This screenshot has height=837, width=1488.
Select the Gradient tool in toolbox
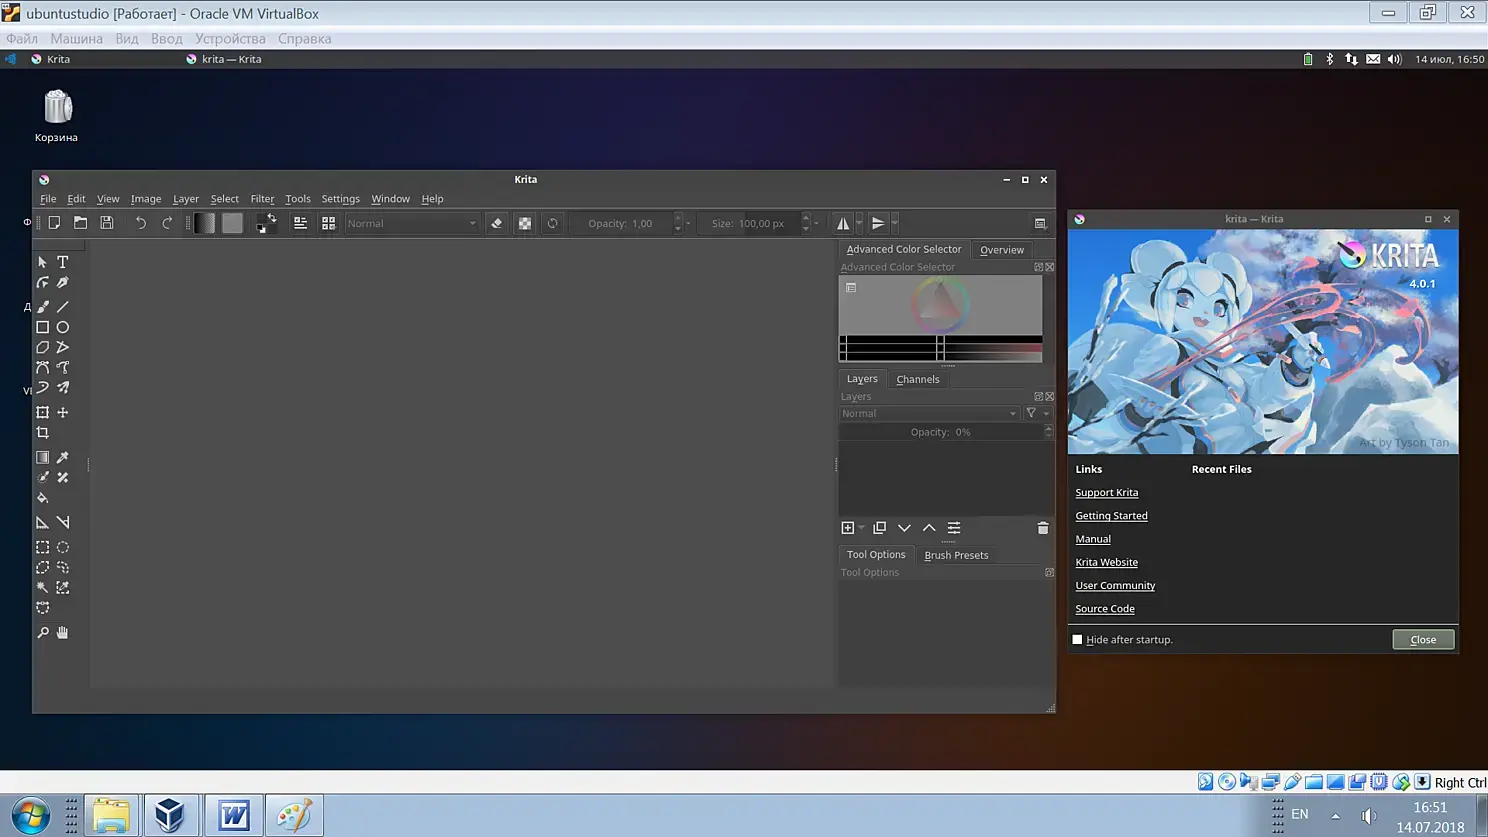tap(42, 457)
